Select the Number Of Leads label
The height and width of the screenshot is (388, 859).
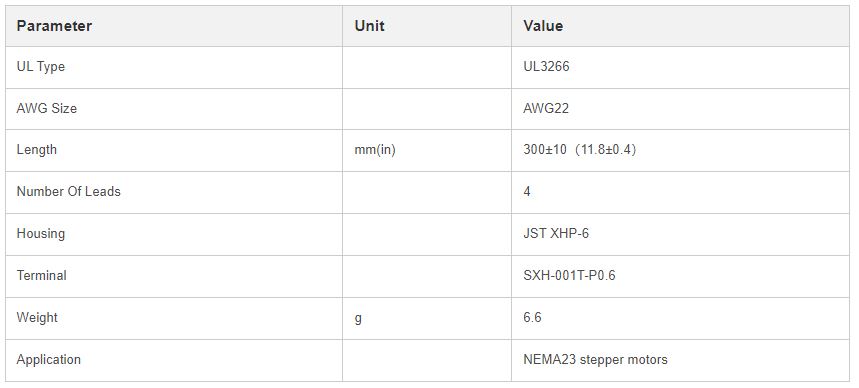pos(68,192)
